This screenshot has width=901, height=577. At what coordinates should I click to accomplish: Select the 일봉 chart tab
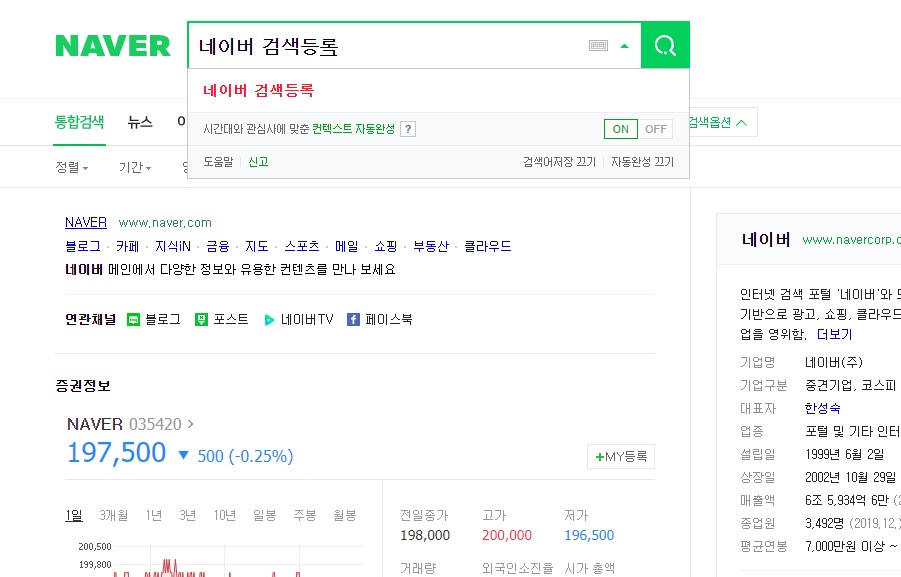[x=265, y=515]
